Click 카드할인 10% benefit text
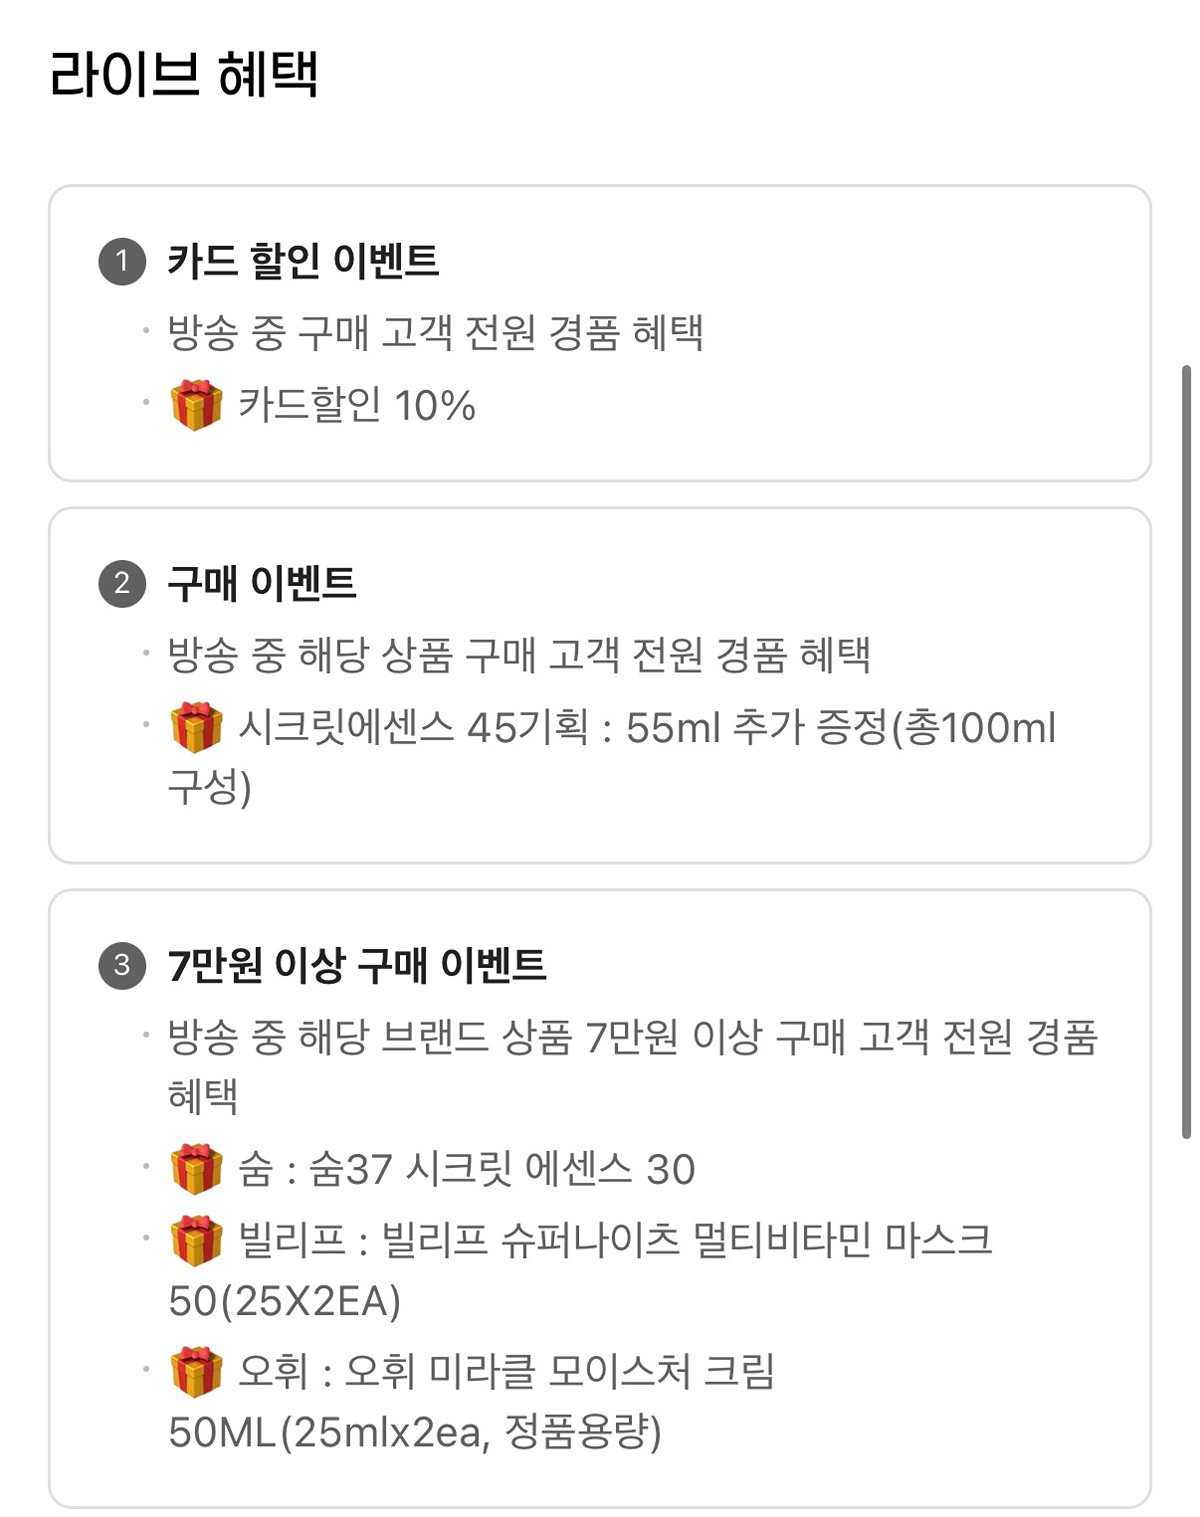The width and height of the screenshot is (1200, 1517). [x=356, y=405]
